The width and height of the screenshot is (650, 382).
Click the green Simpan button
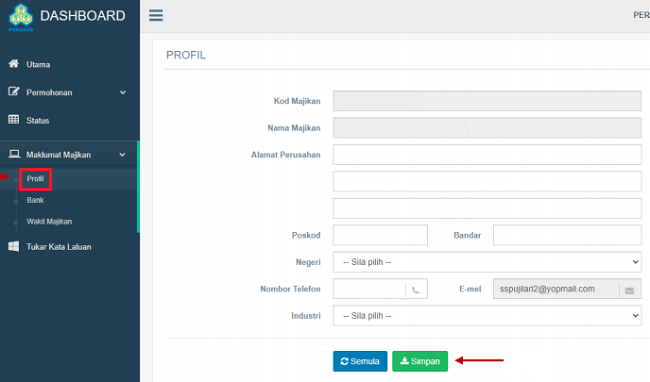(420, 361)
